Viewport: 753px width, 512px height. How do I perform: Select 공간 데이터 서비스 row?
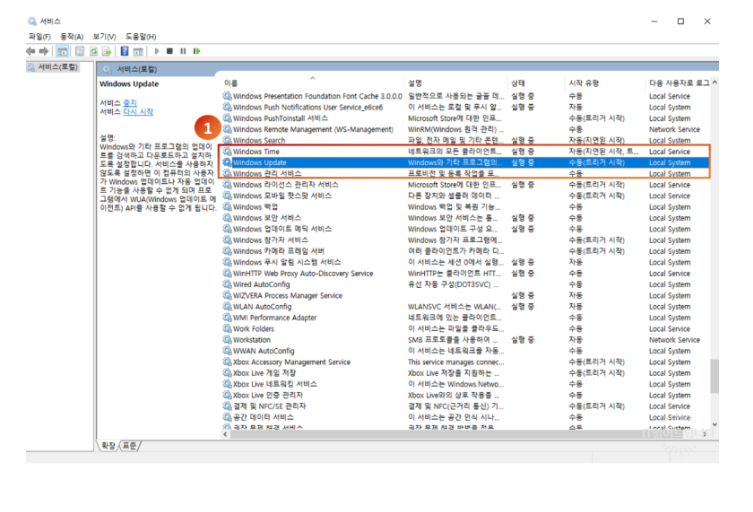click(x=465, y=417)
